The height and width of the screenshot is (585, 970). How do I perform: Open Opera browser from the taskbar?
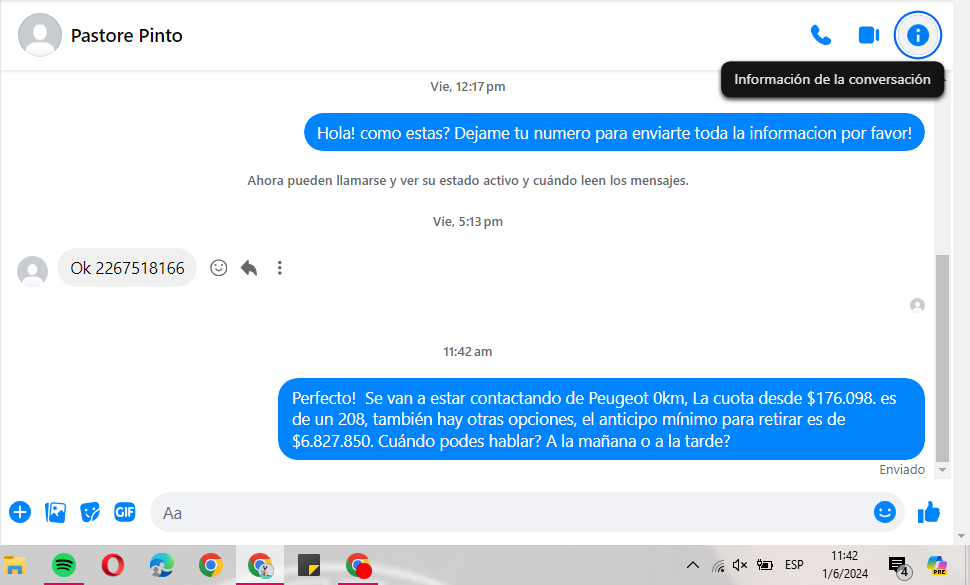pos(112,565)
